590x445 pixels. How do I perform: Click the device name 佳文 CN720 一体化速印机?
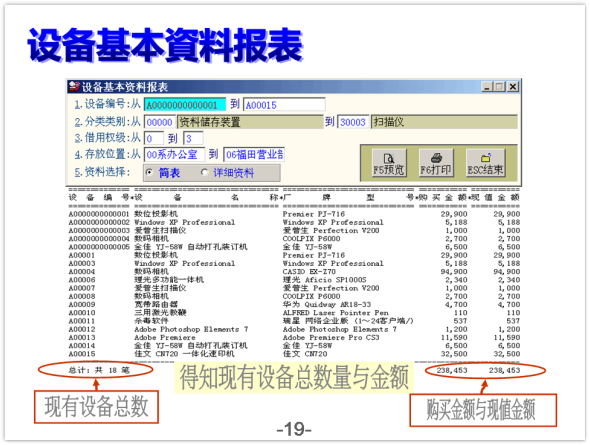click(184, 354)
